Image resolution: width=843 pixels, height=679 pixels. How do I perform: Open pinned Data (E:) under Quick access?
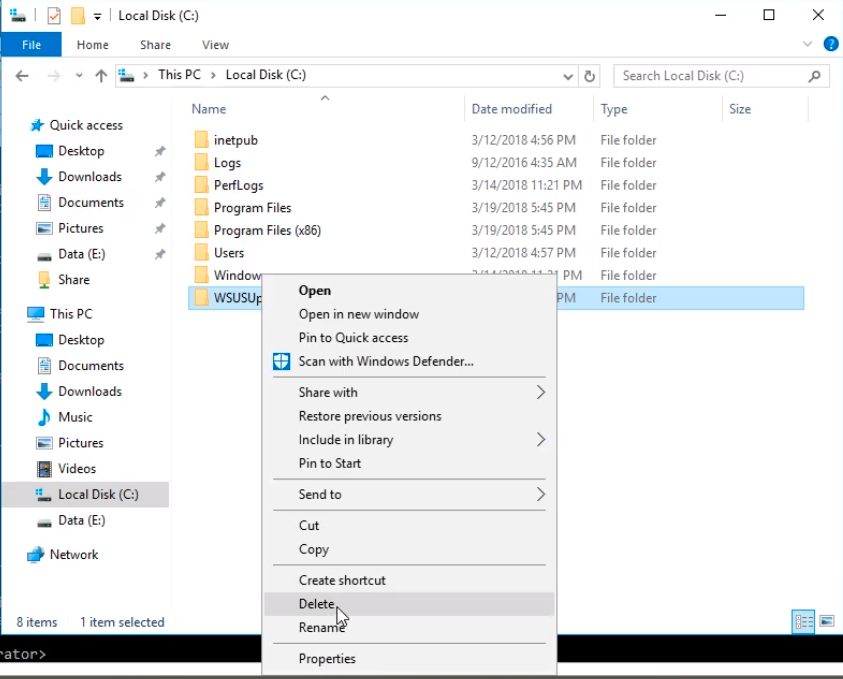point(81,254)
